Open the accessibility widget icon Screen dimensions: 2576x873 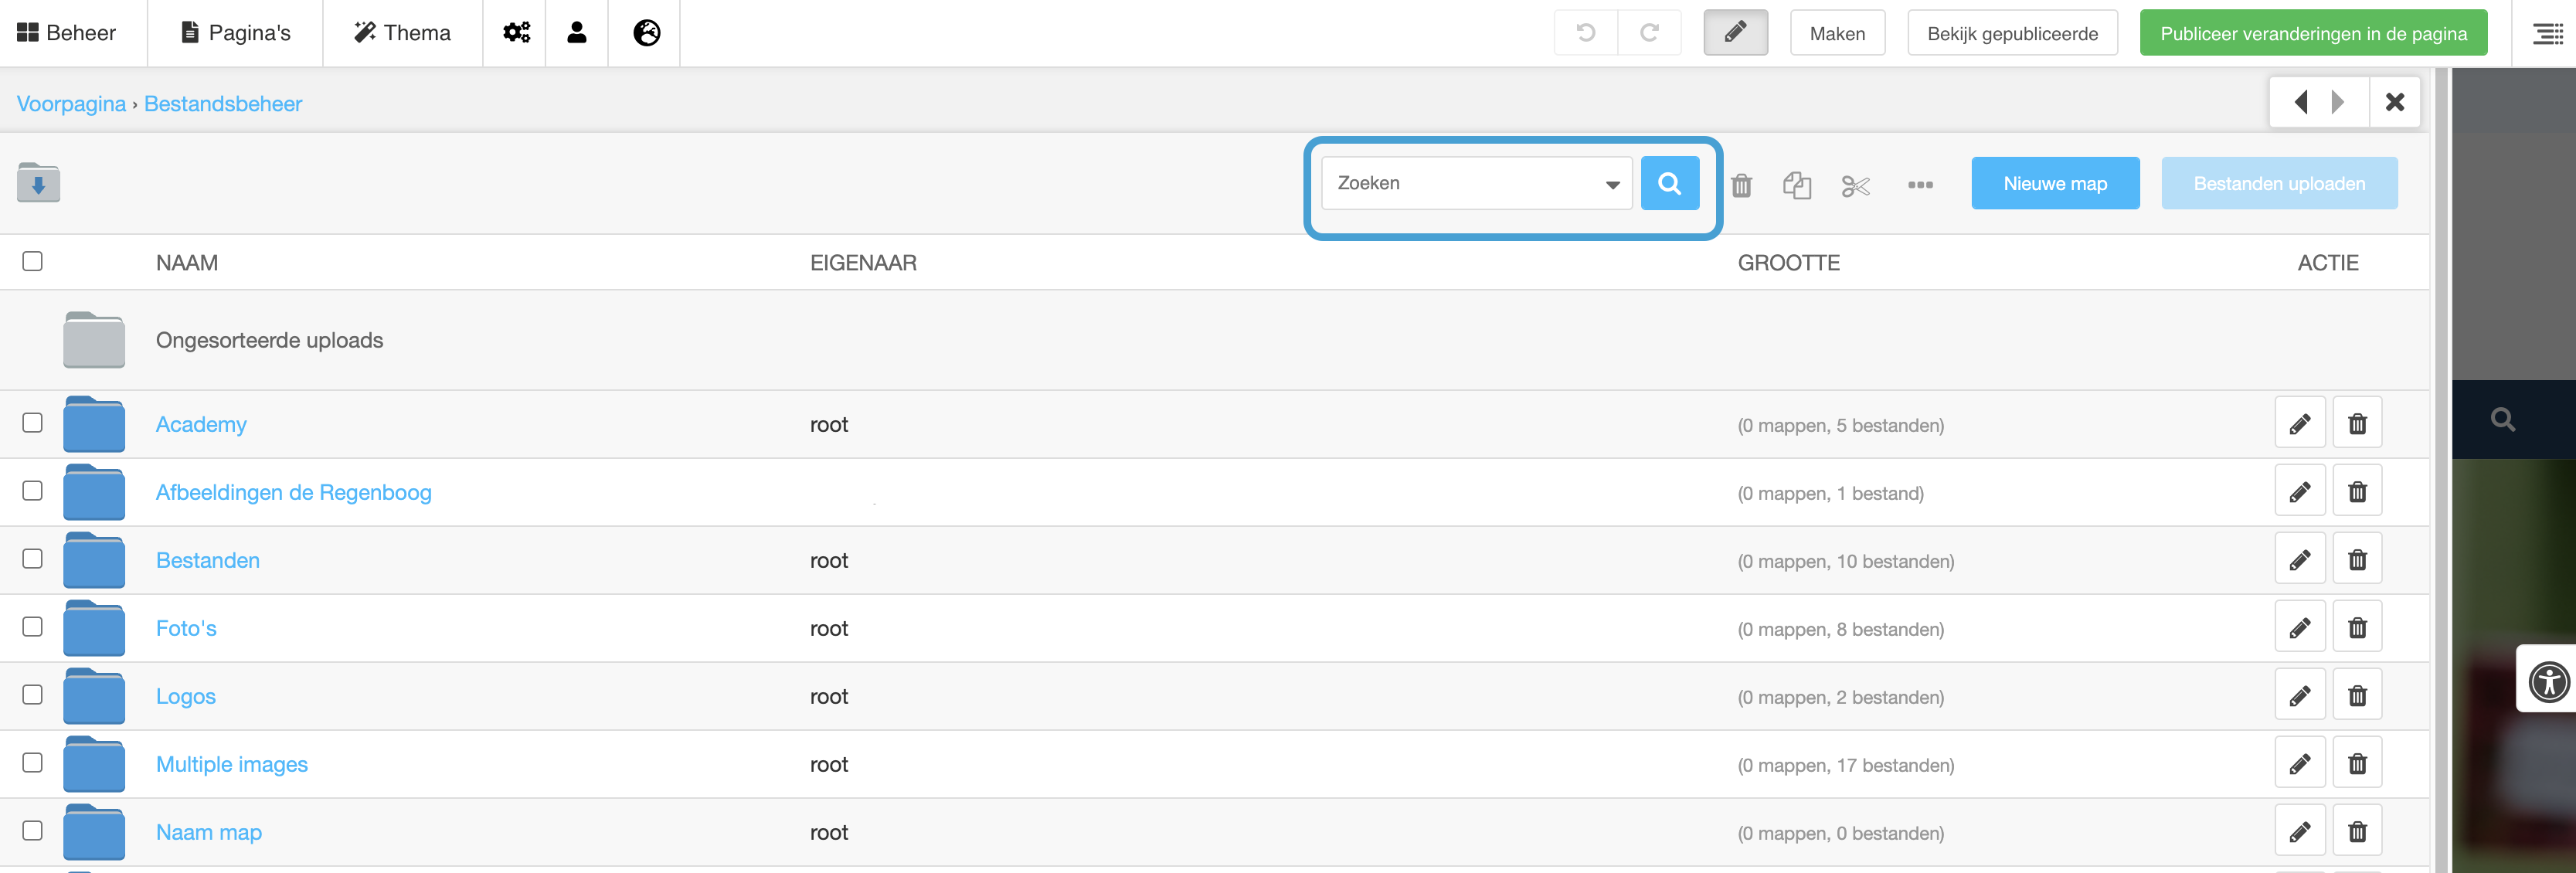tap(2548, 682)
